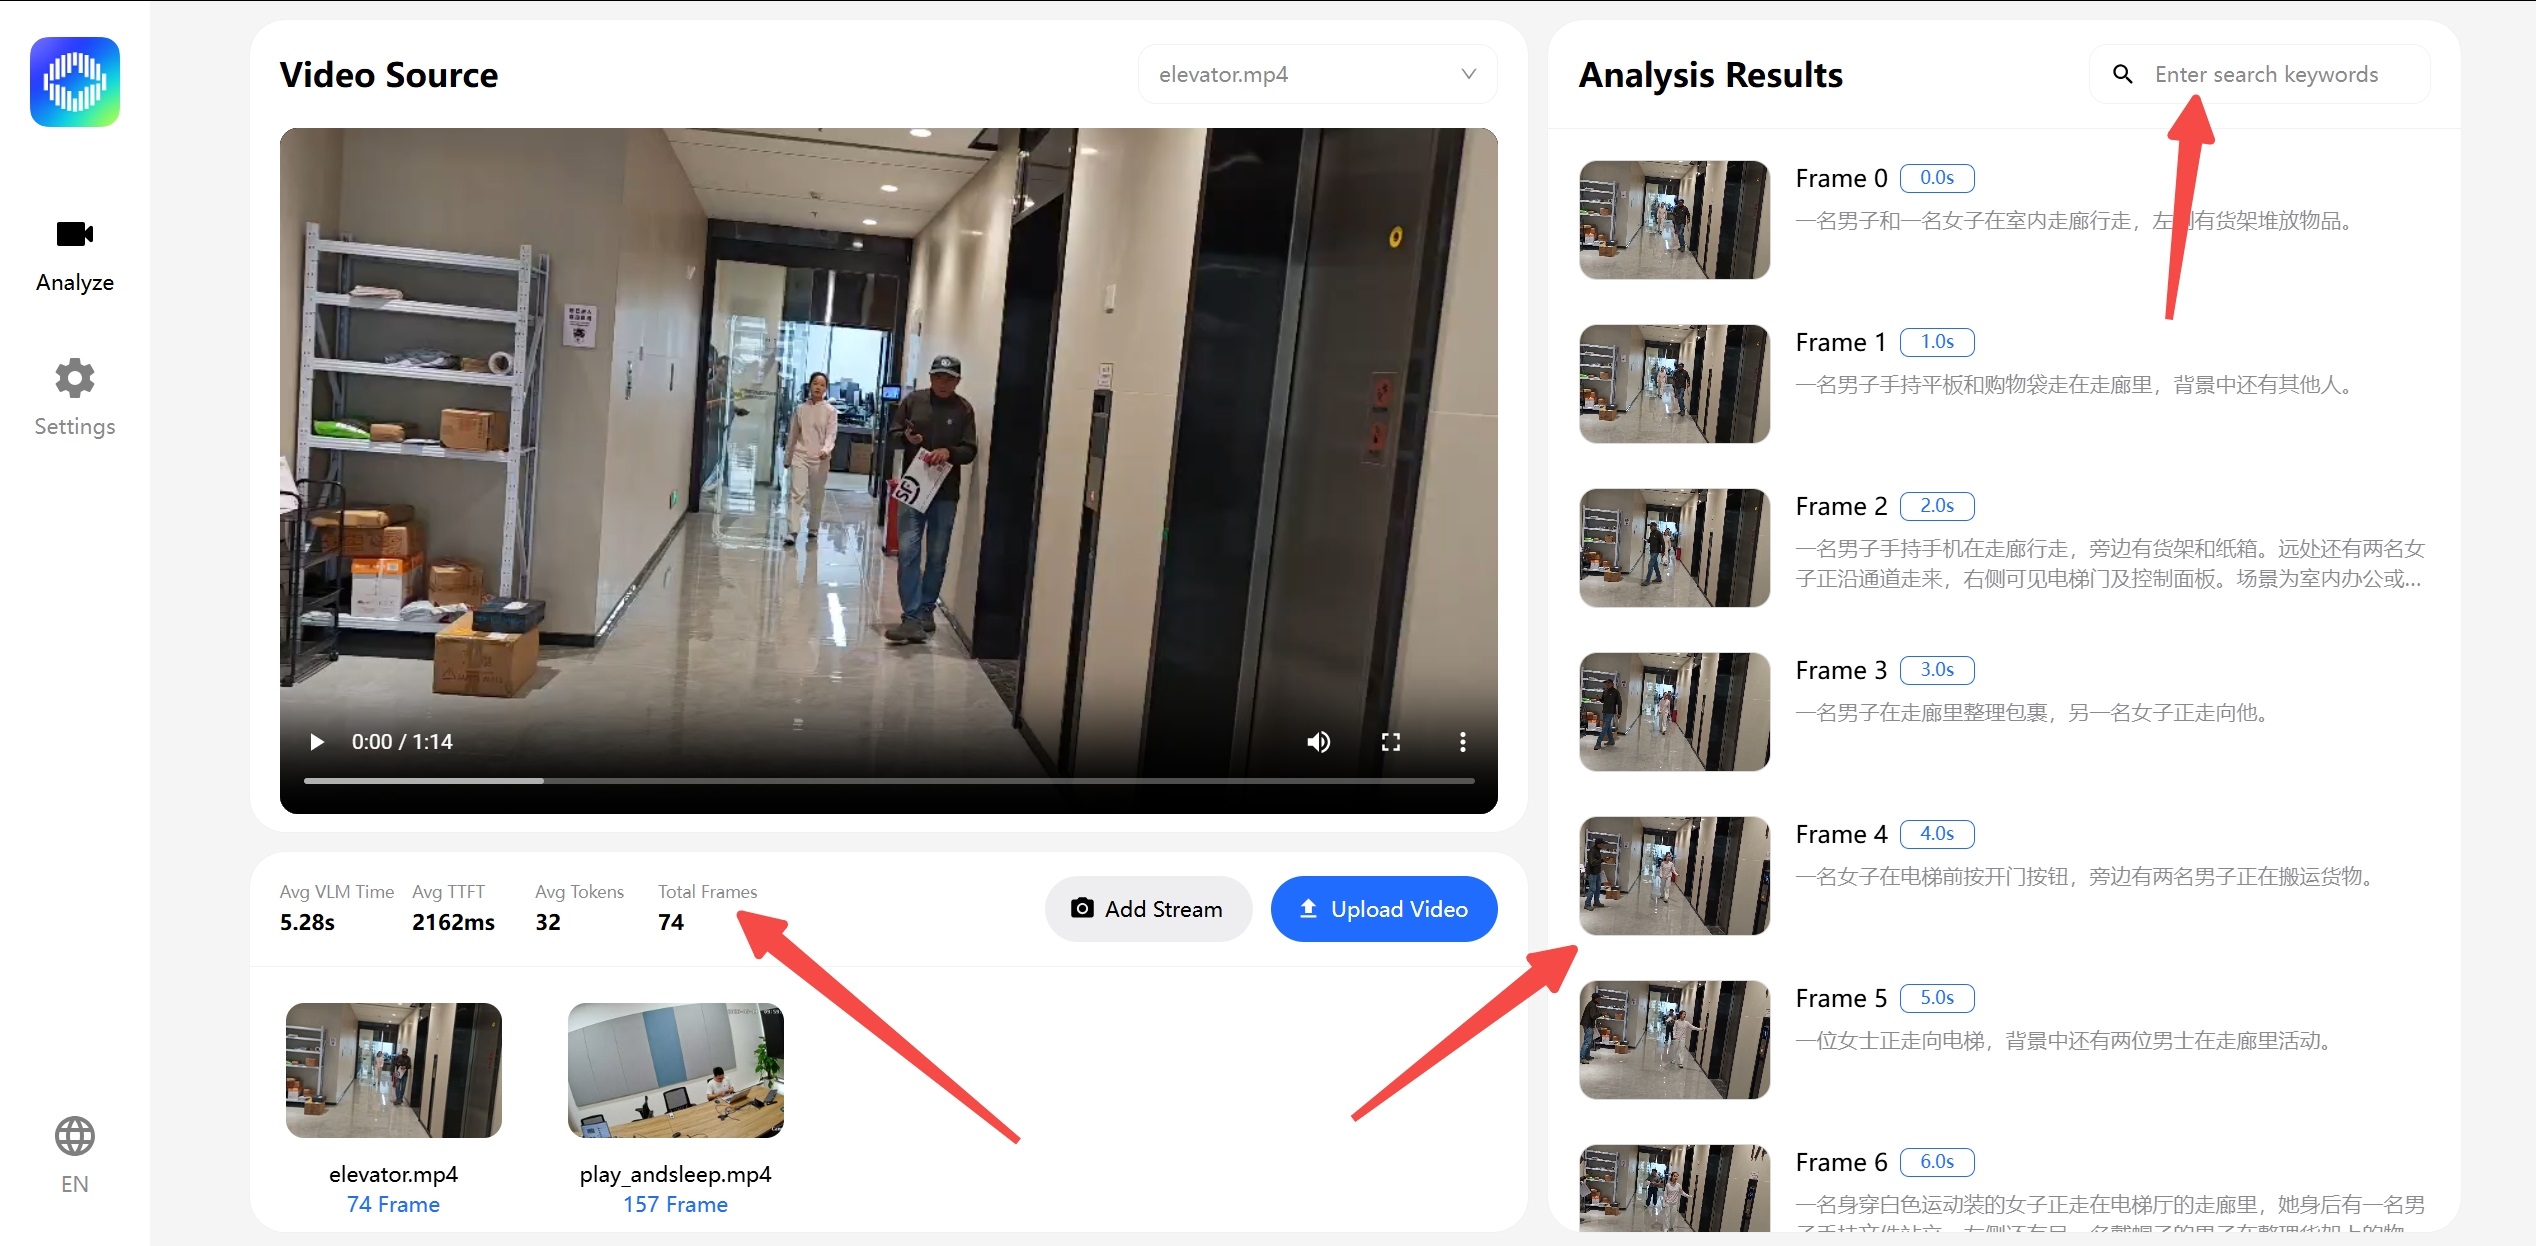Click the Analyze sidebar label
This screenshot has width=2536, height=1246.
[75, 283]
